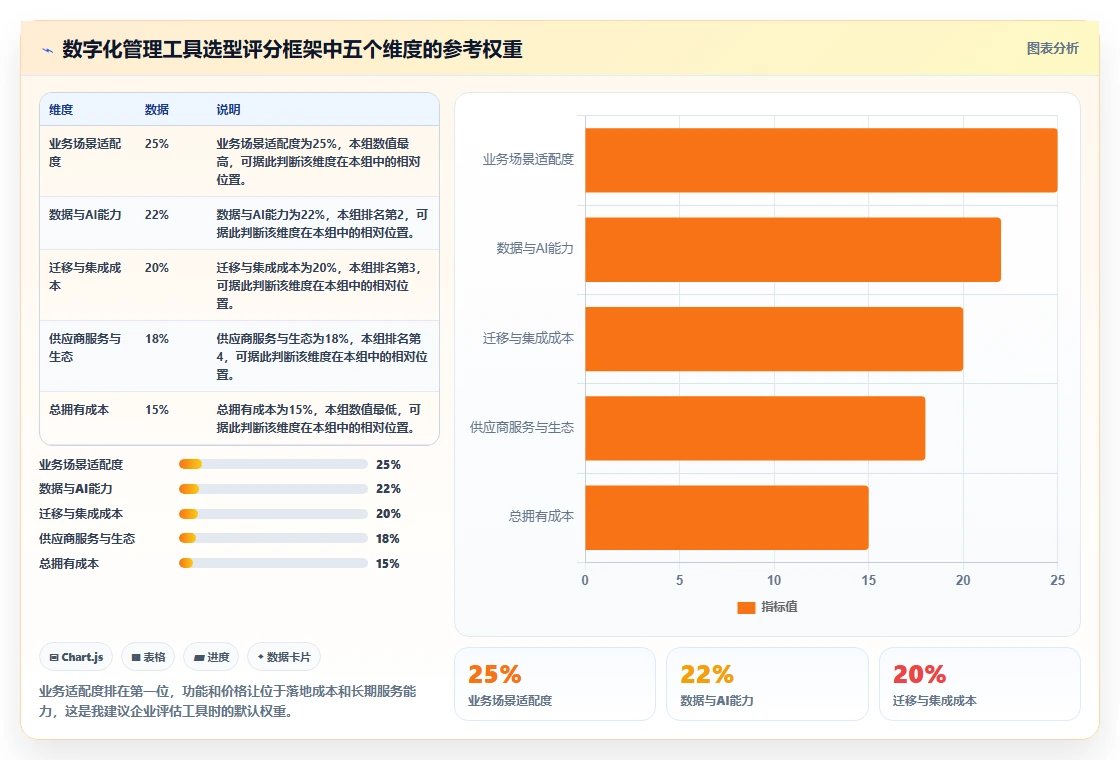Click the 维度 column header

pos(61,110)
